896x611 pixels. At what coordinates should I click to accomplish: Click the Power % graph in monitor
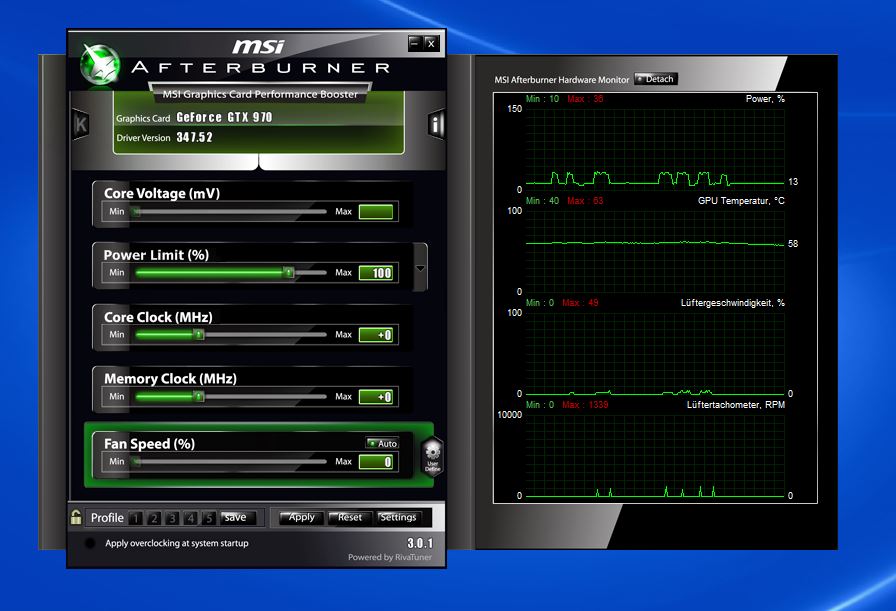655,149
